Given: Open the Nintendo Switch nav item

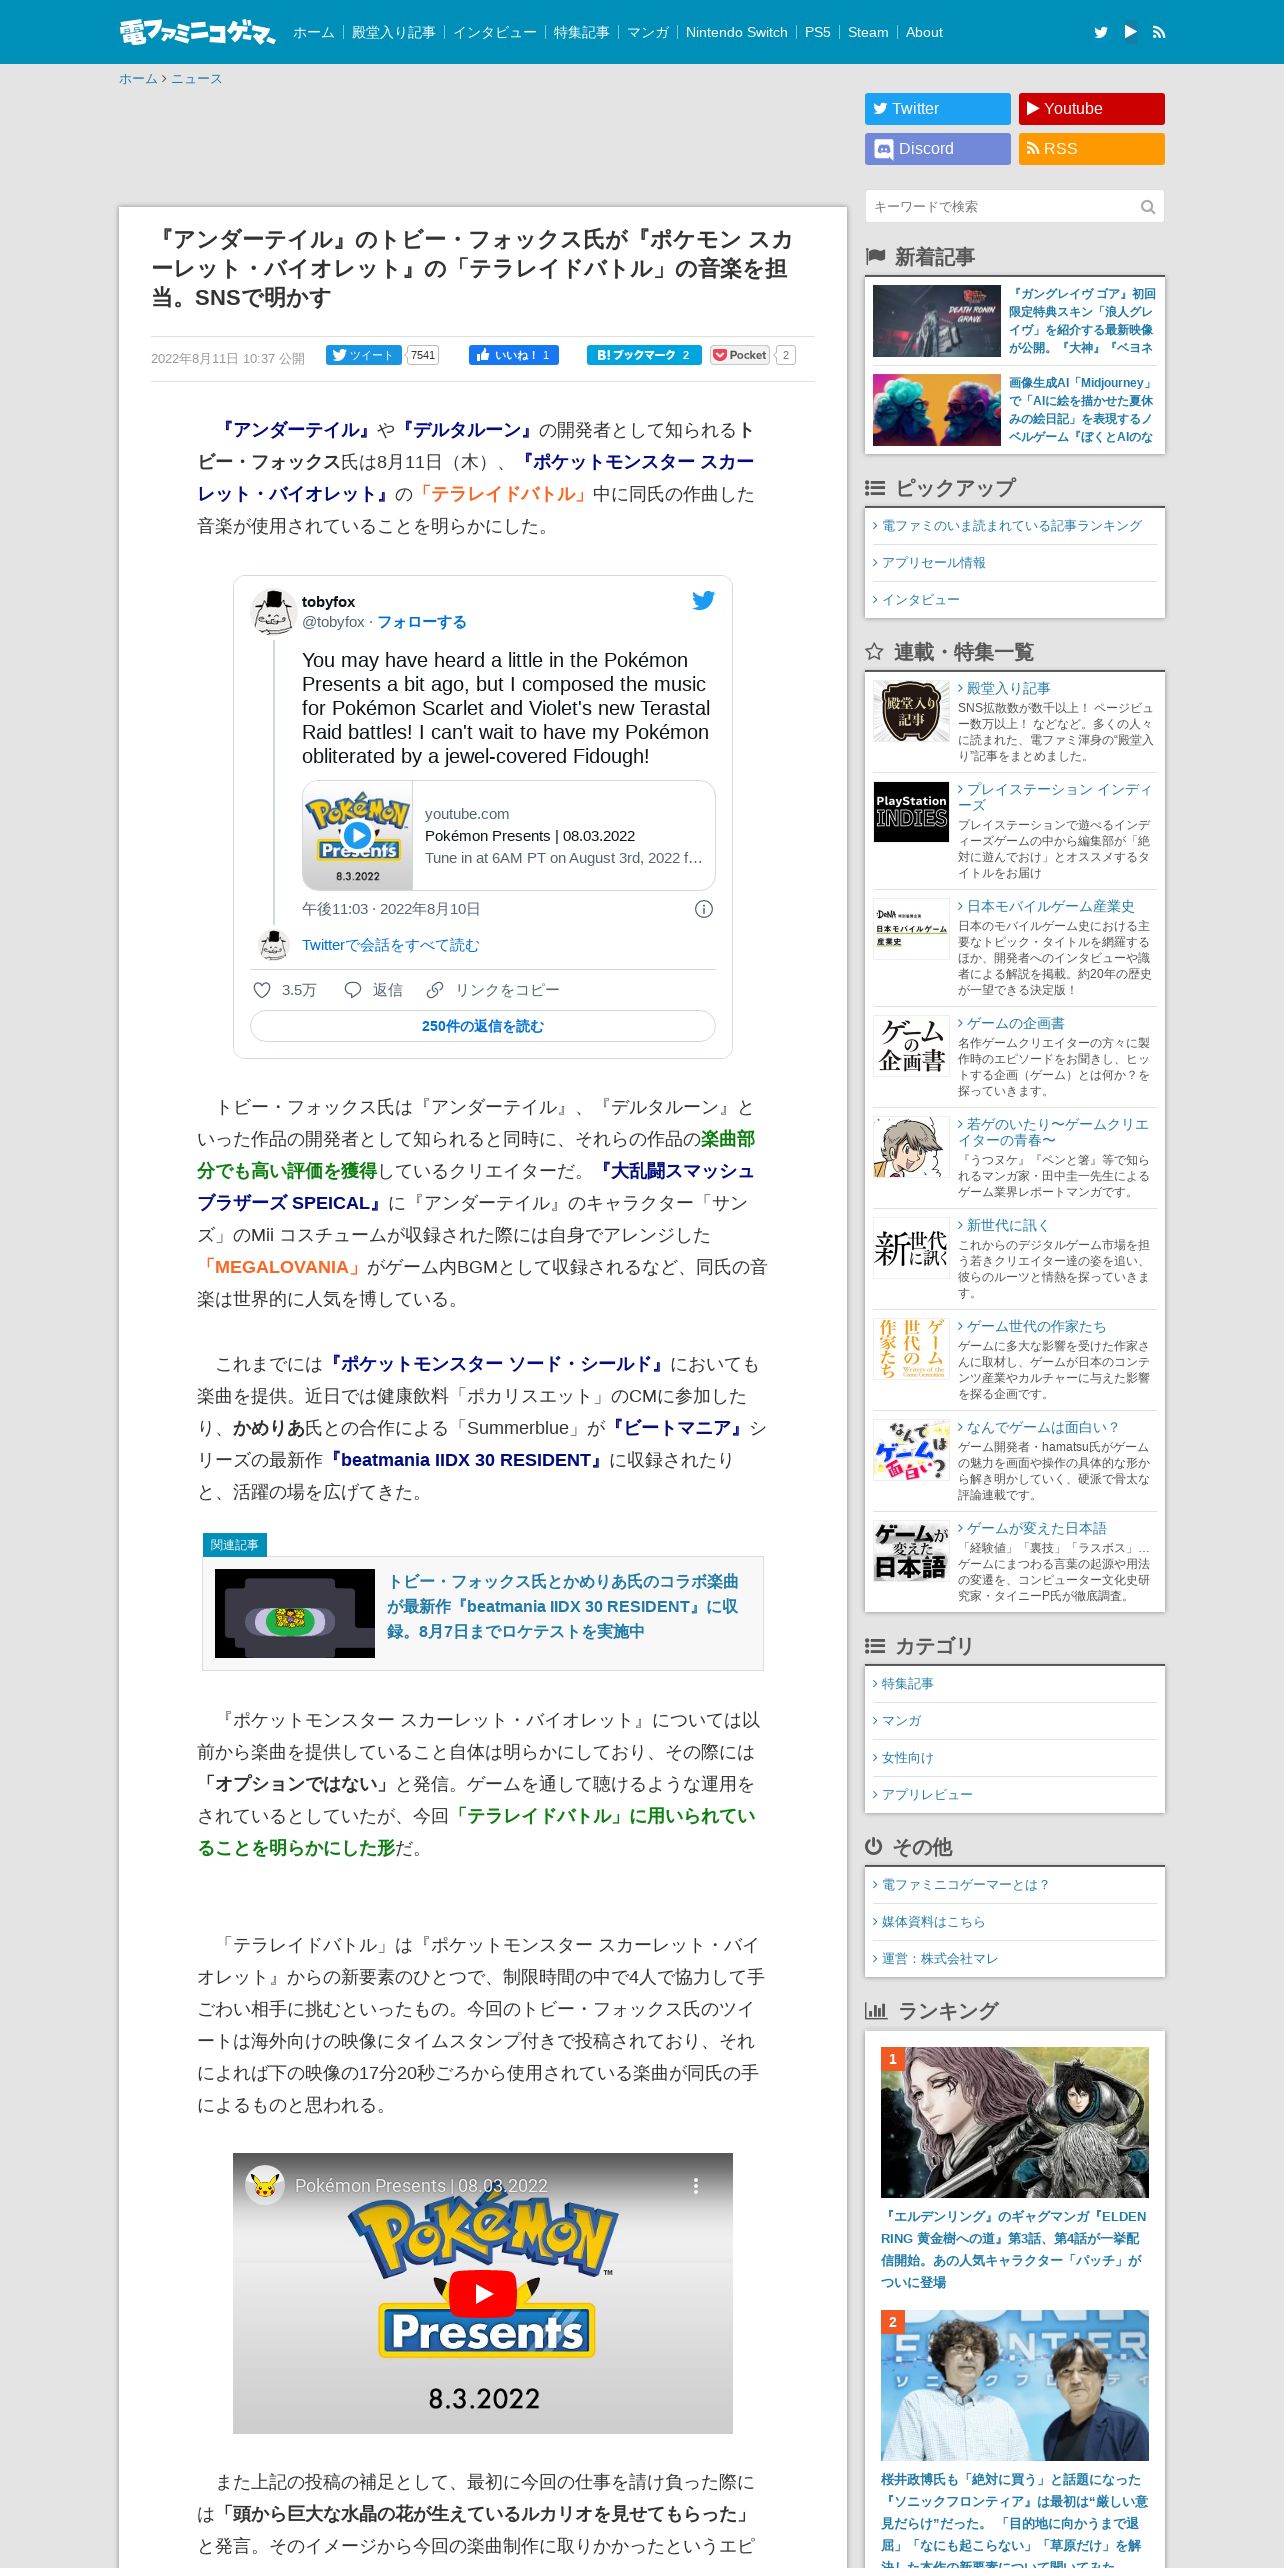Looking at the screenshot, I should pyautogui.click(x=737, y=32).
